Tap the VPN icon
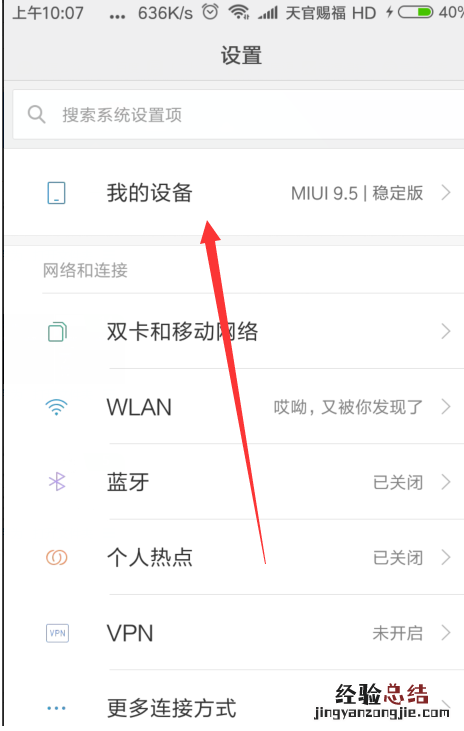 coord(57,633)
